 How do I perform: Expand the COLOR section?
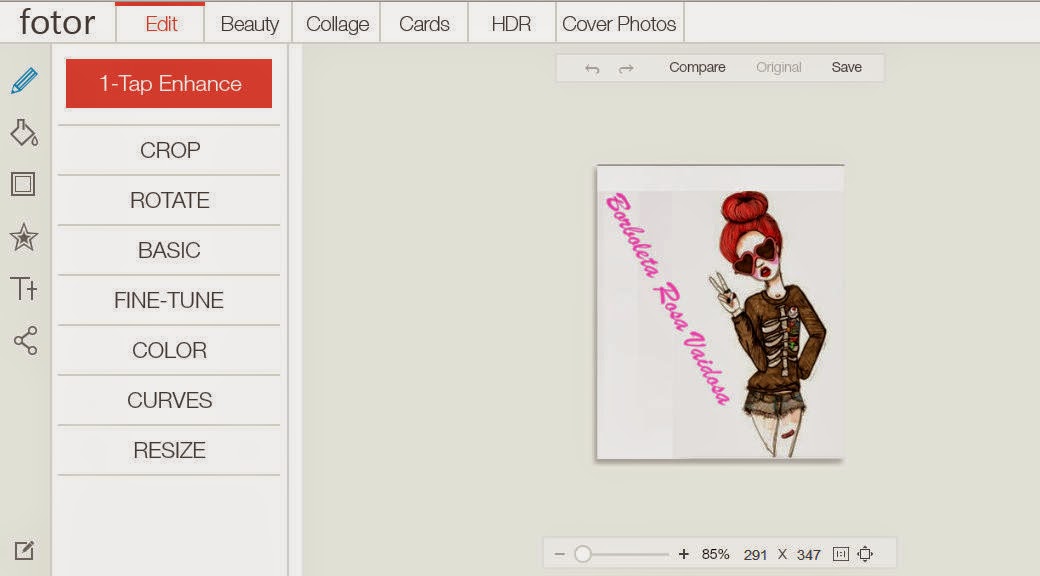[169, 350]
